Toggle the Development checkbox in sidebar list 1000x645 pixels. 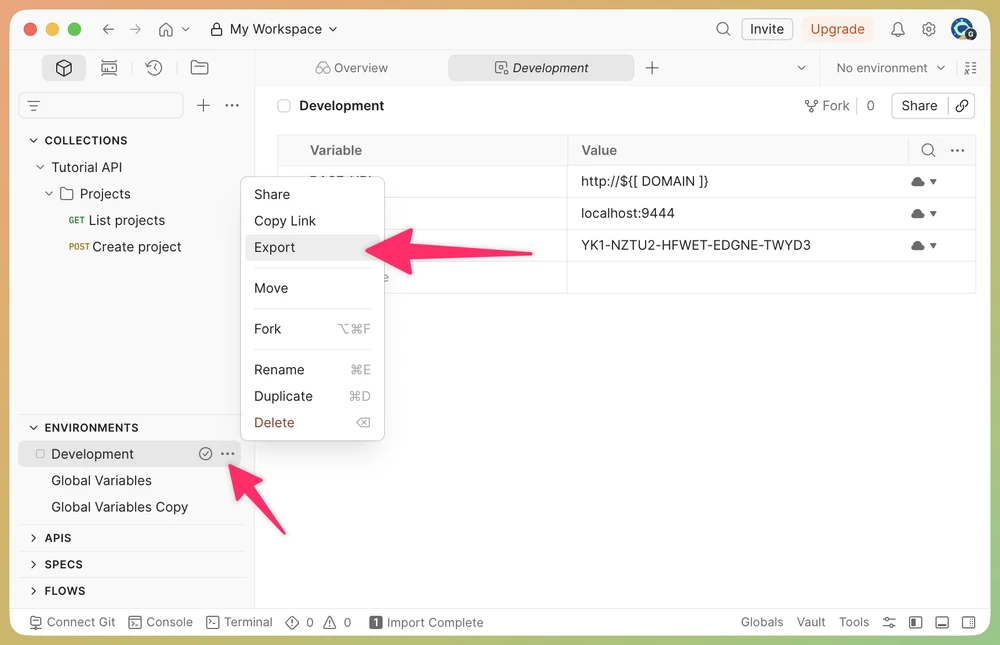point(40,454)
